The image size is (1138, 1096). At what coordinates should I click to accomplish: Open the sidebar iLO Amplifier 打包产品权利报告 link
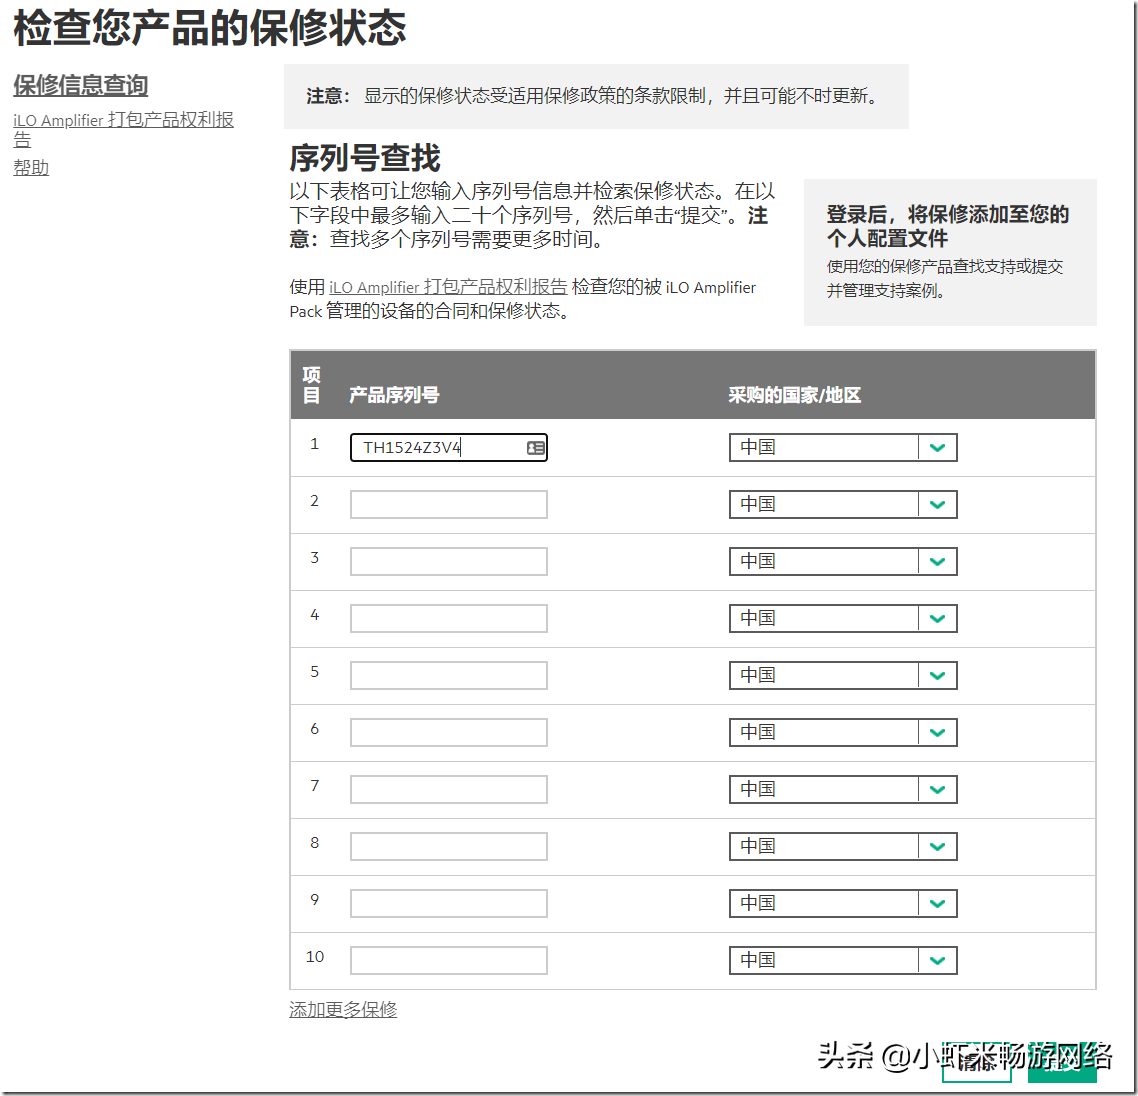[123, 121]
